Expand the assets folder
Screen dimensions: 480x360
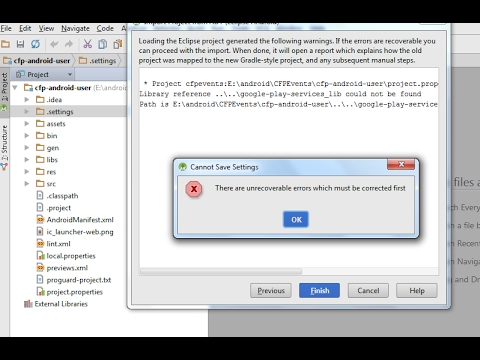pos(27,124)
